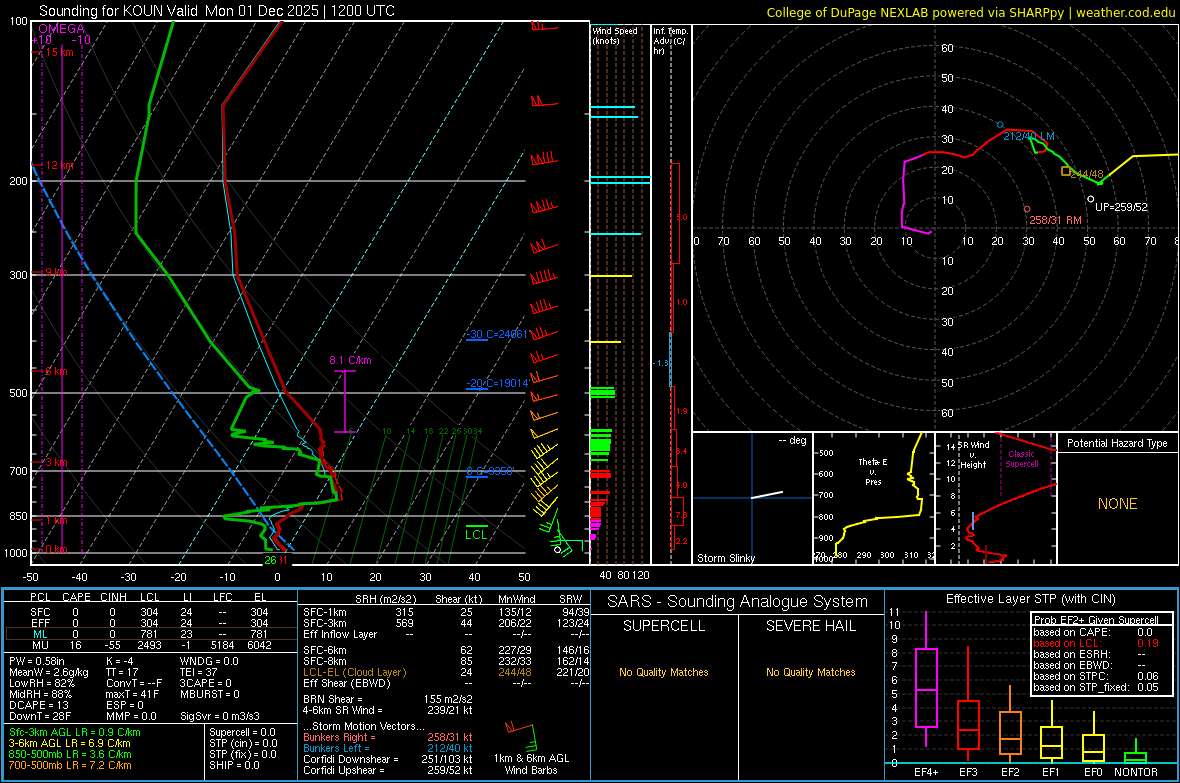Click No Quality Matches under SUPERCELL
This screenshot has height=783, width=1180.
[664, 672]
